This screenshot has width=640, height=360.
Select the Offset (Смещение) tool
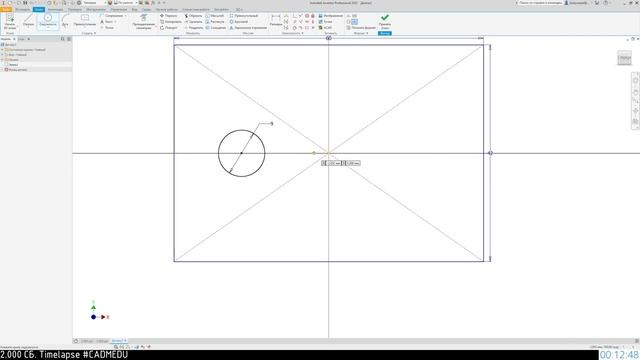tap(216, 28)
